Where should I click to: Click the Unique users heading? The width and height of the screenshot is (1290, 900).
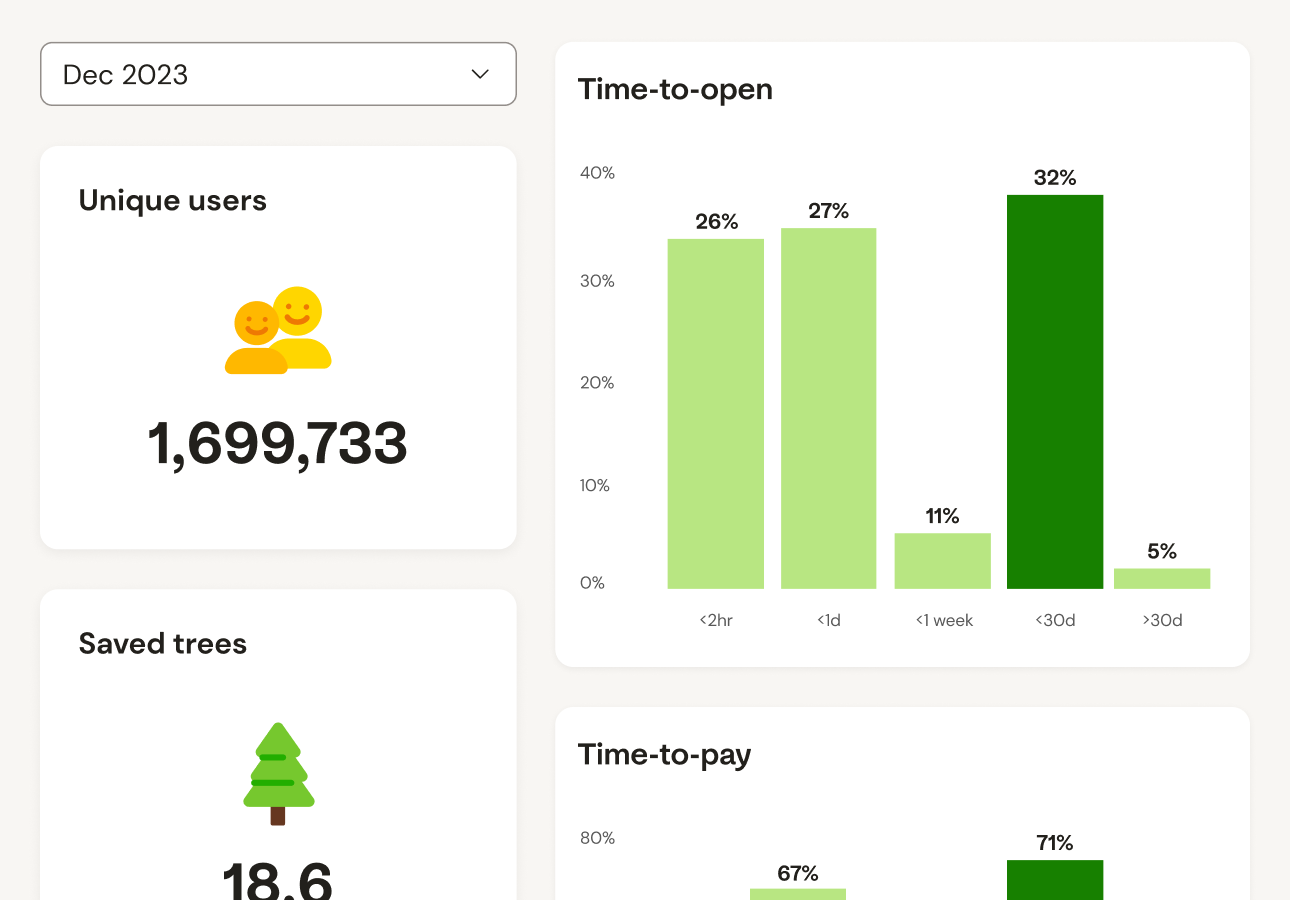(172, 200)
